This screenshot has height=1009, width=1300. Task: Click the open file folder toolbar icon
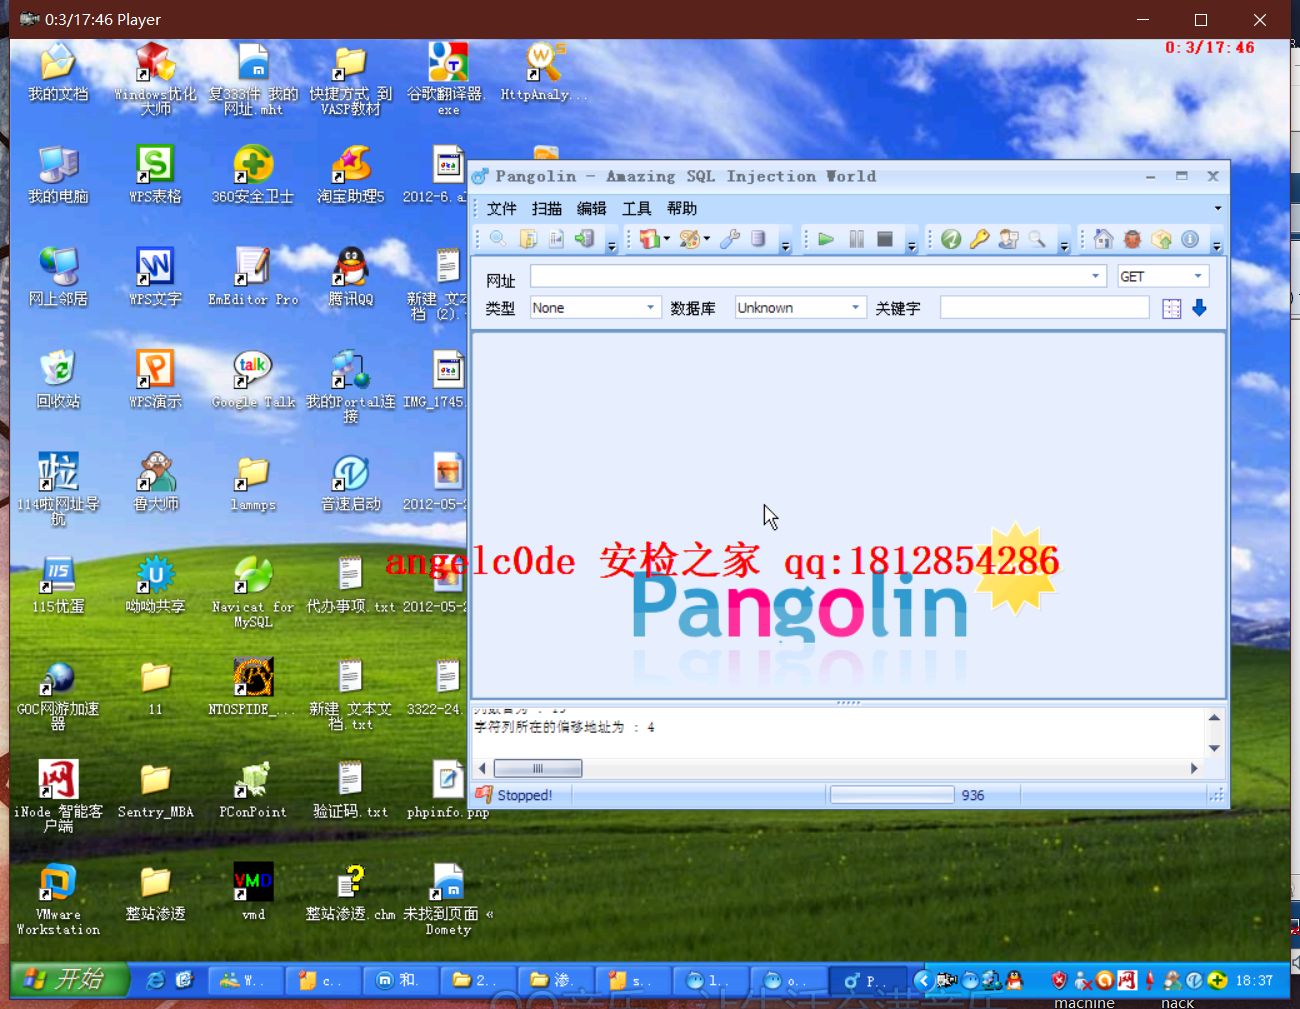pos(528,239)
